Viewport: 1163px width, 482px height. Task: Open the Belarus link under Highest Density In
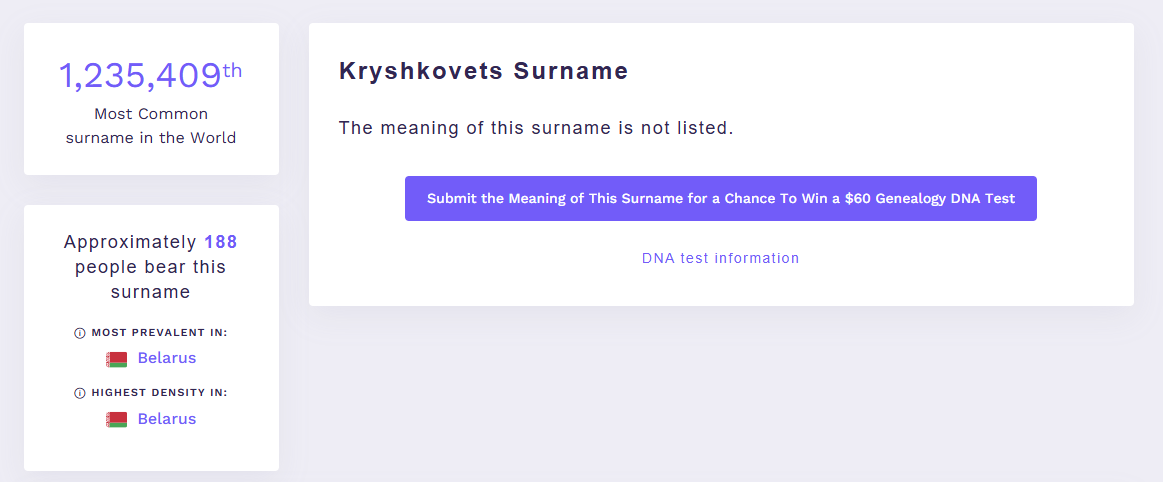pyautogui.click(x=167, y=419)
